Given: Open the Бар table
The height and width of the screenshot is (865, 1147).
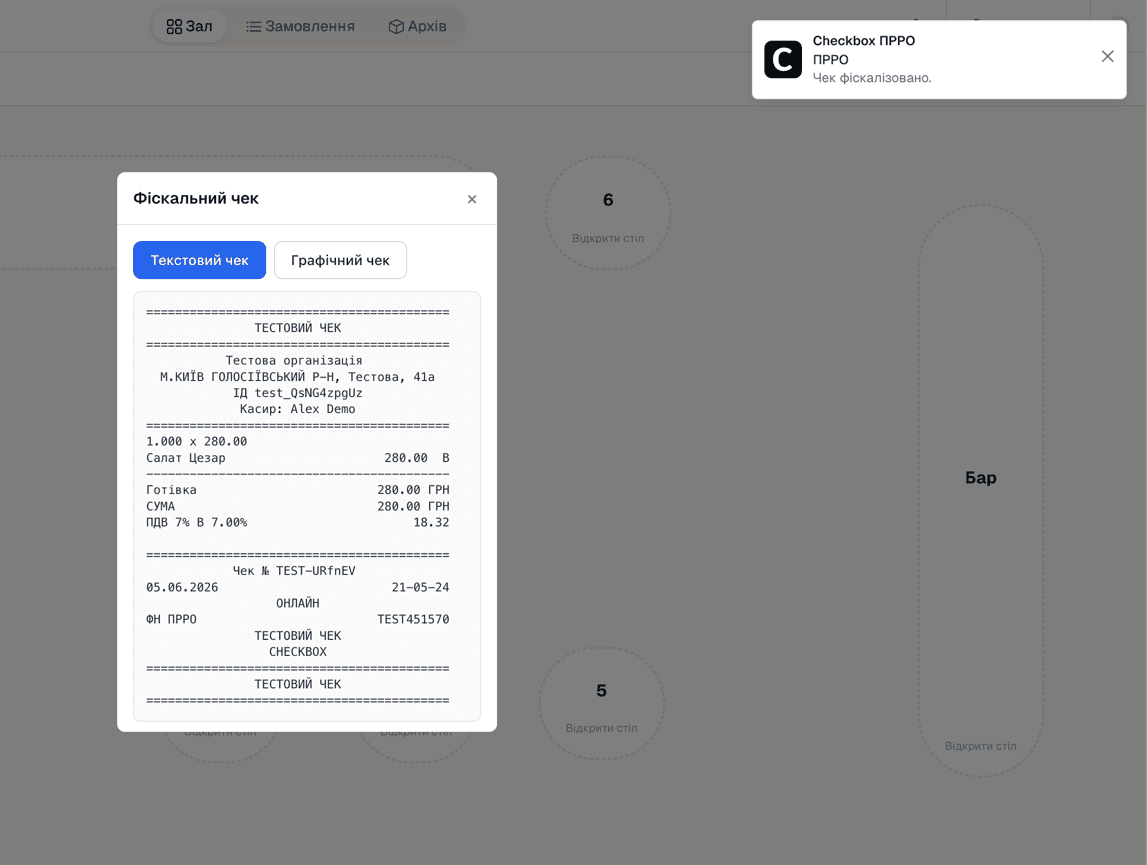Looking at the screenshot, I should (x=981, y=490).
